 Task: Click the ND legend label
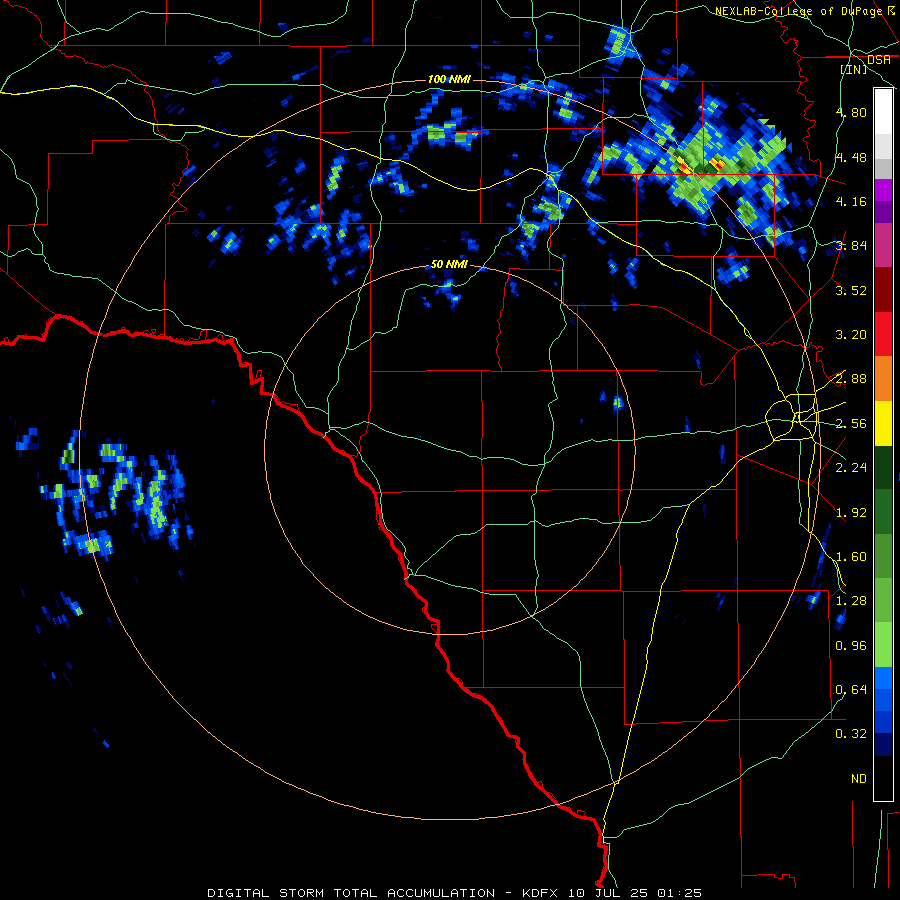pyautogui.click(x=859, y=779)
